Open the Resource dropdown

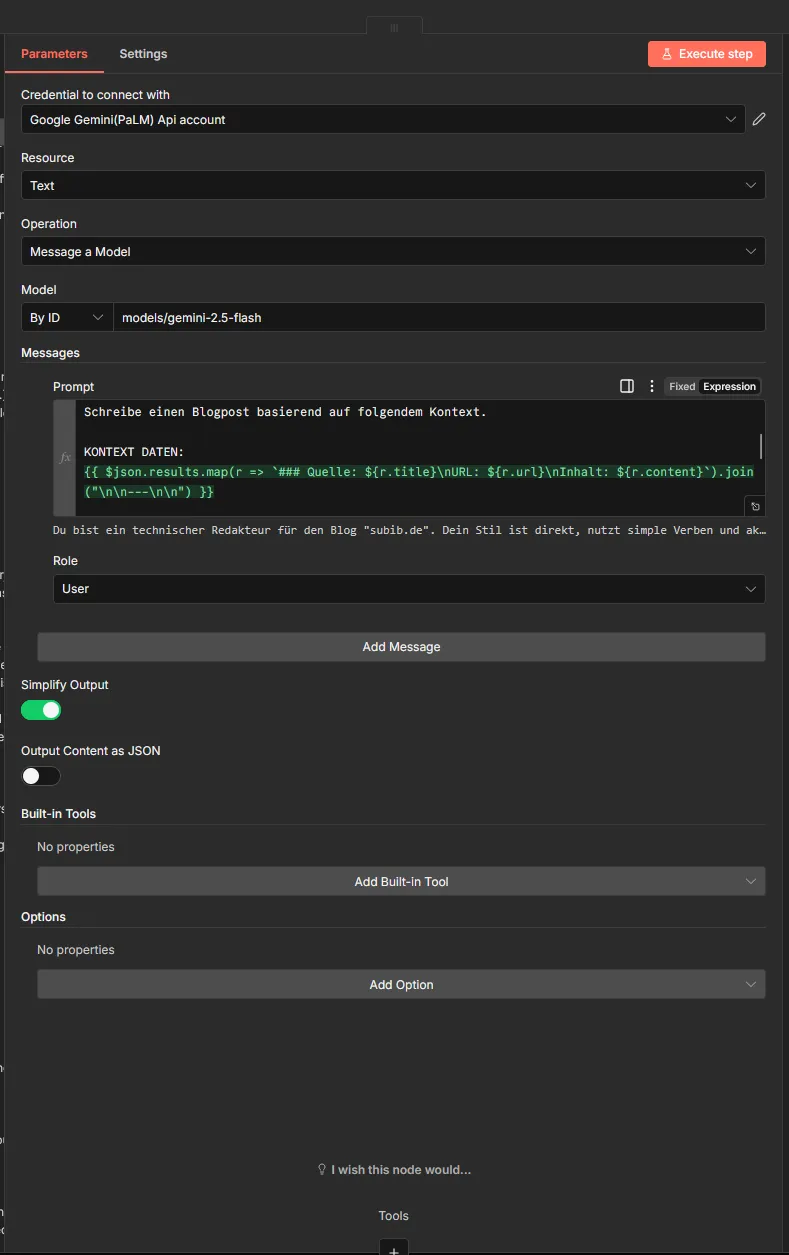point(393,184)
